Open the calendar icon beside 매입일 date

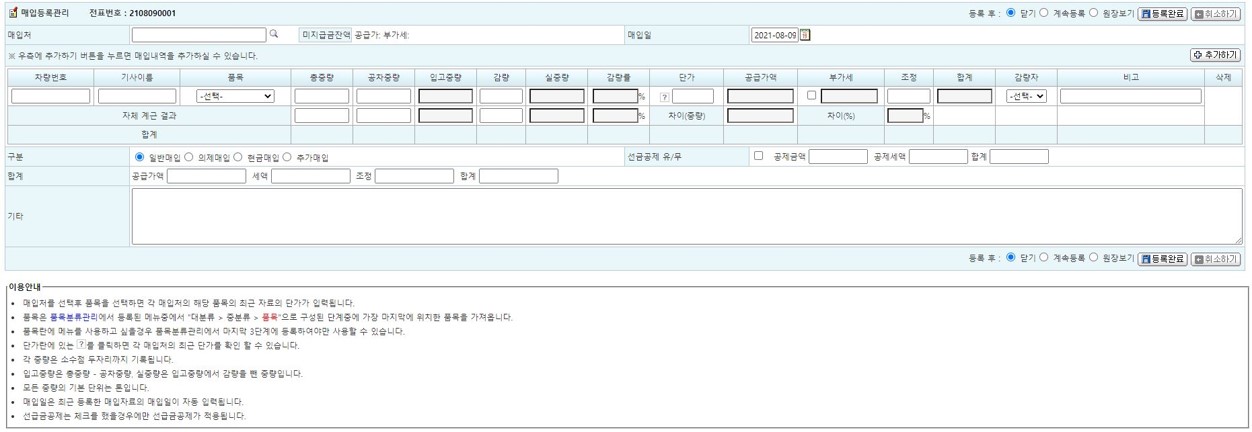click(x=806, y=35)
